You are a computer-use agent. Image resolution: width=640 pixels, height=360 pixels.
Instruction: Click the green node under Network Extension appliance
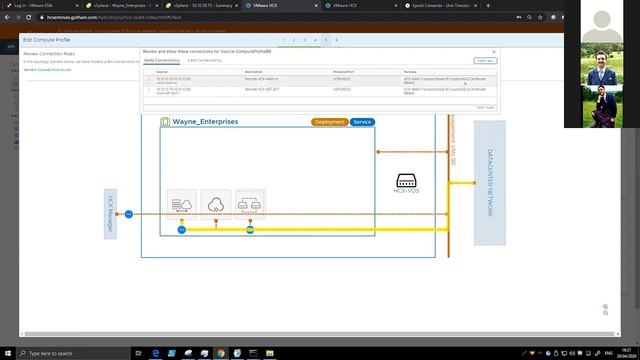tap(250, 230)
